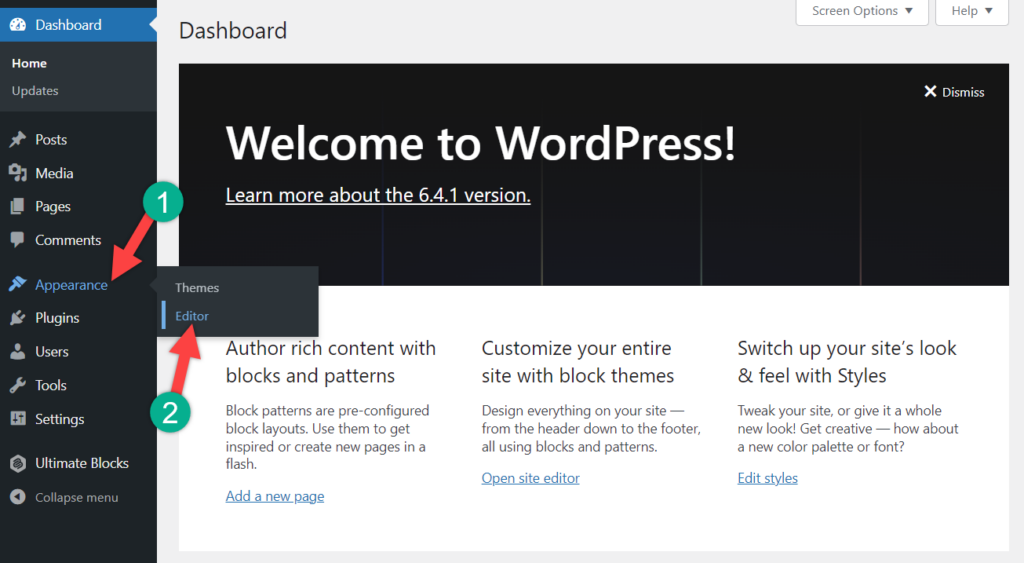Click the Ultimate Blocks hexagon icon
This screenshot has height=563, width=1024.
18,463
